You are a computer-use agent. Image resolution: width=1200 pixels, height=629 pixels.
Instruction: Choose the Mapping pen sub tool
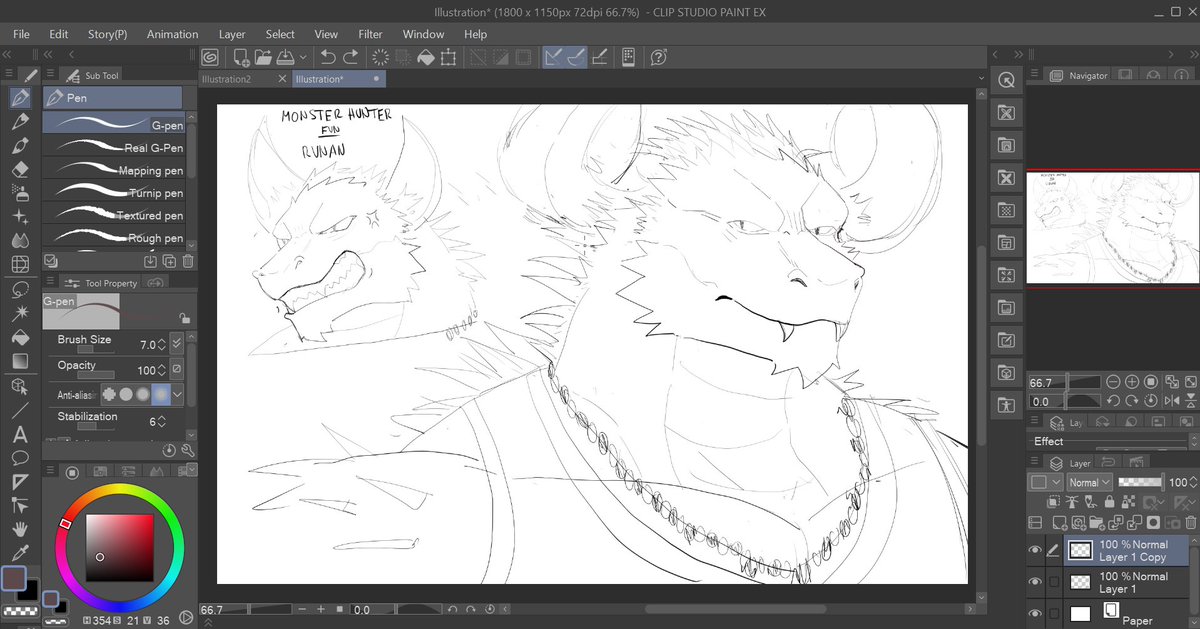[113, 170]
